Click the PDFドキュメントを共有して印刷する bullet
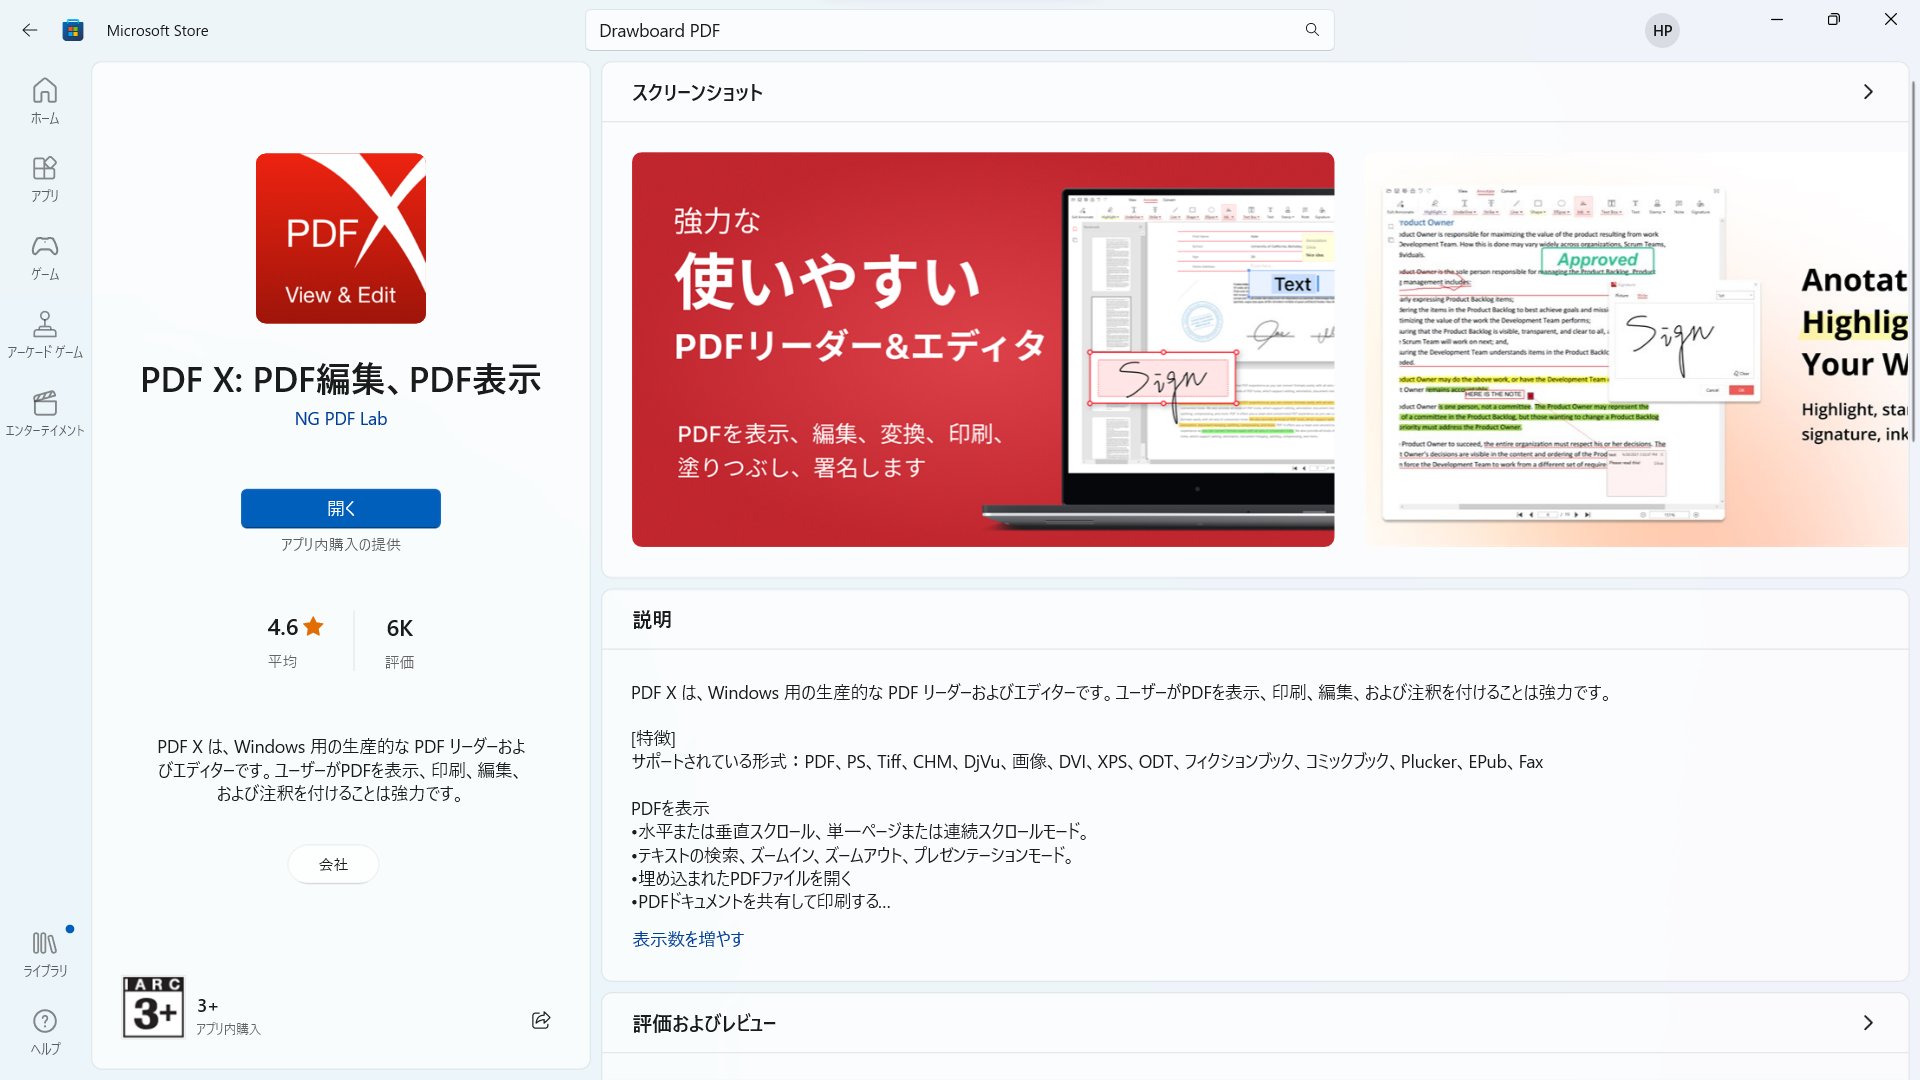The width and height of the screenshot is (1920, 1080). pyautogui.click(x=761, y=901)
